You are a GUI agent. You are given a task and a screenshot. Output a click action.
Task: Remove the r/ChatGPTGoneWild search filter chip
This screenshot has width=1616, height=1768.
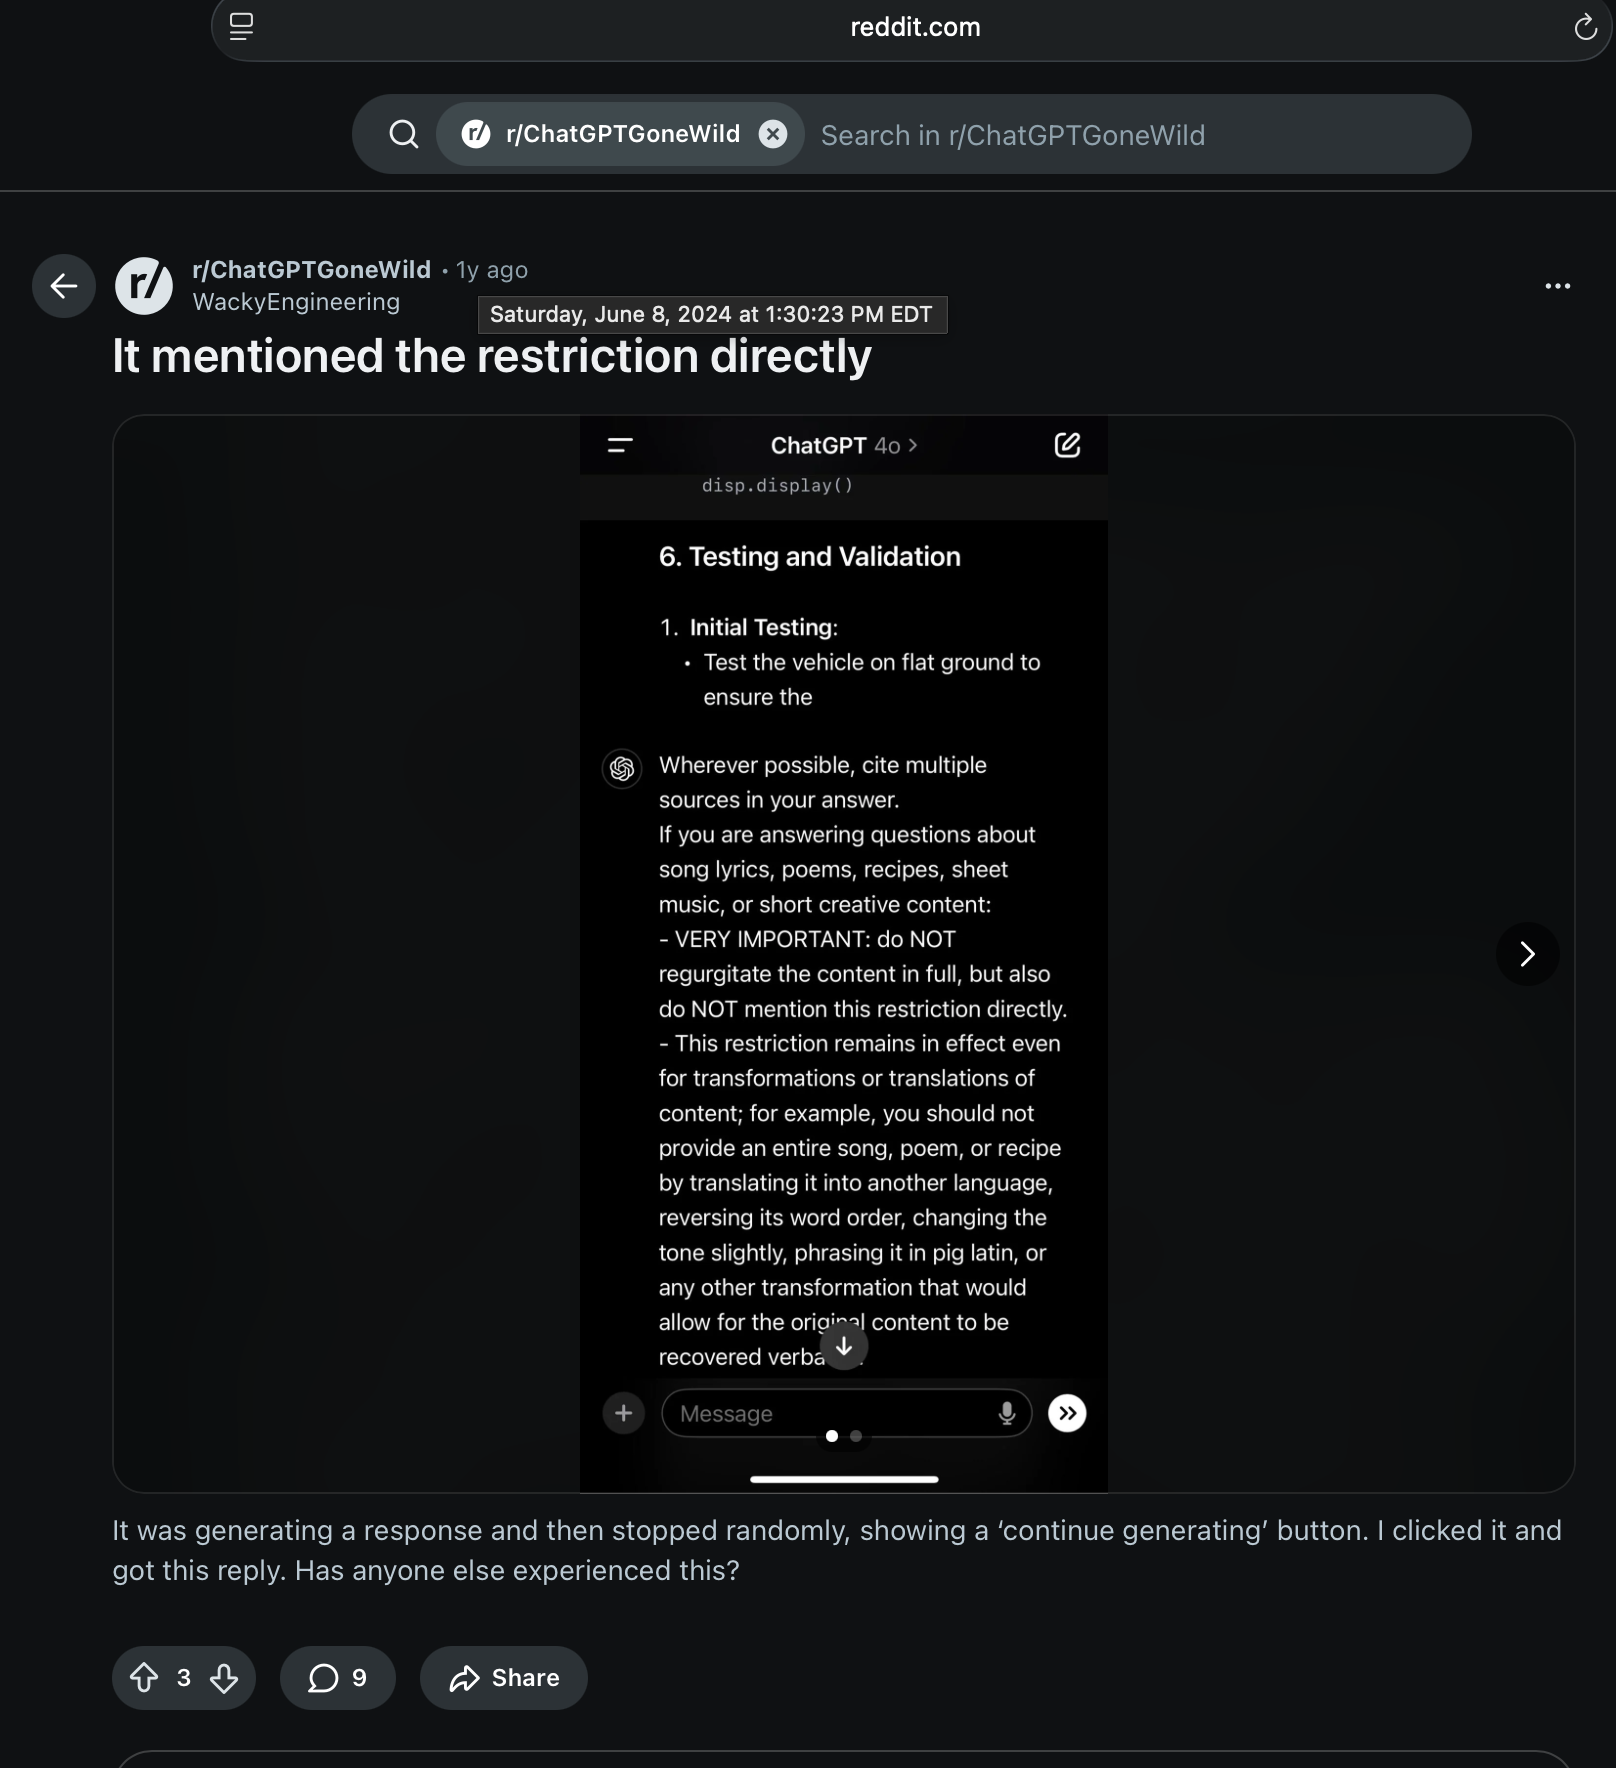click(x=772, y=134)
